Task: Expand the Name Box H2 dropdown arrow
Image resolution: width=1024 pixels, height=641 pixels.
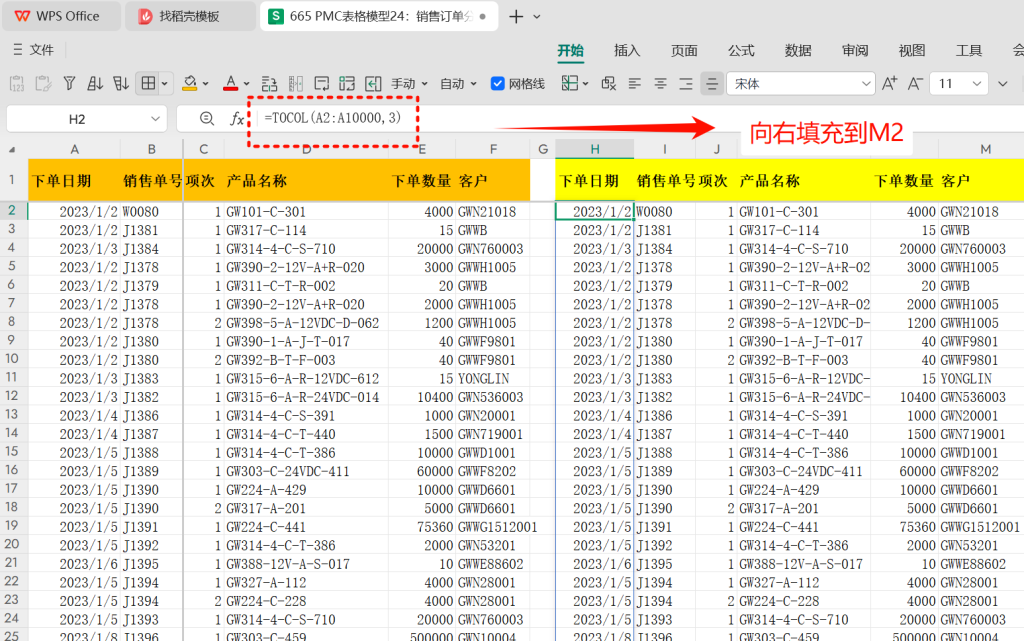Action: [155, 119]
